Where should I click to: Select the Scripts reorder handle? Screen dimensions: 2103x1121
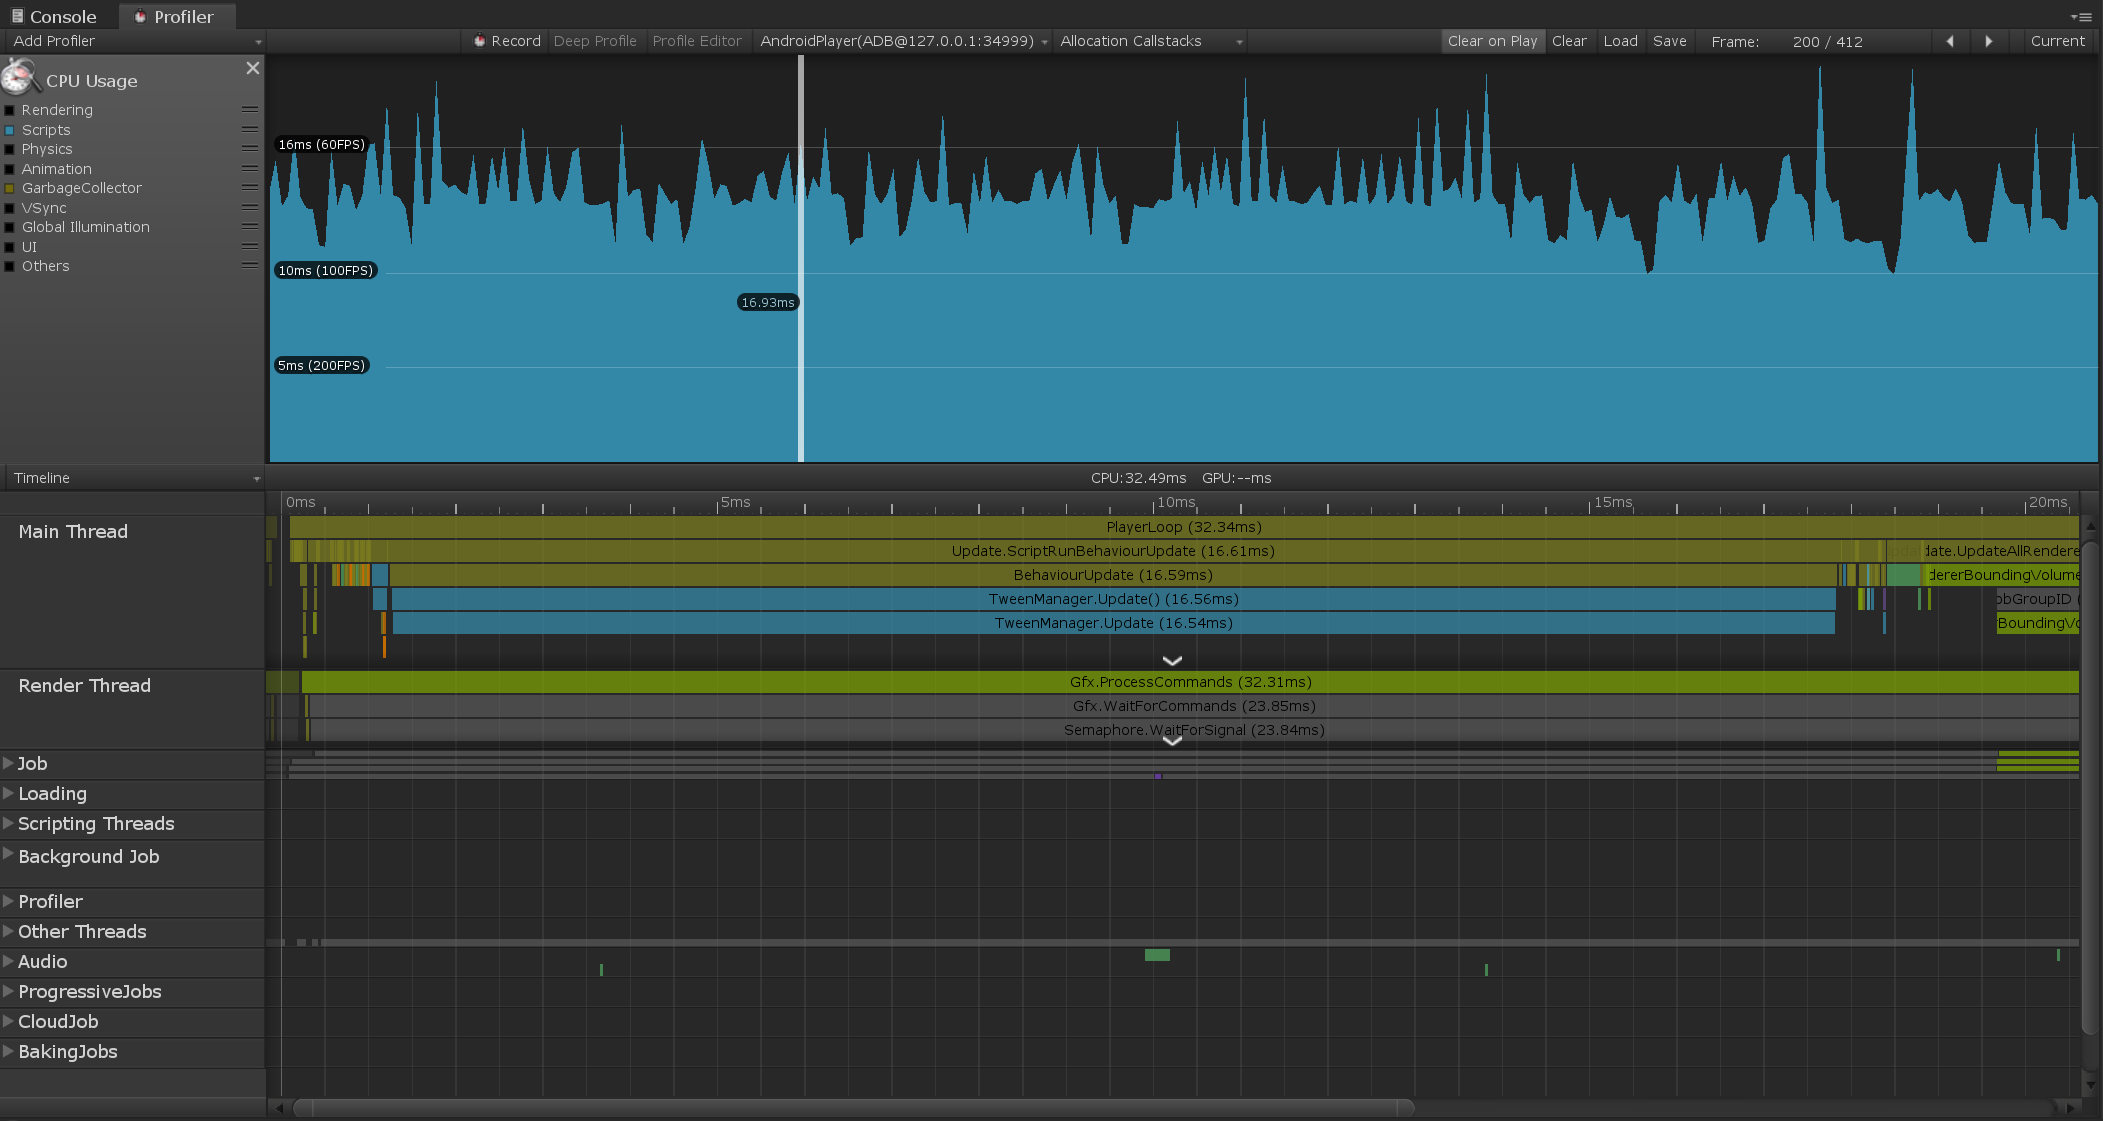pyautogui.click(x=250, y=130)
